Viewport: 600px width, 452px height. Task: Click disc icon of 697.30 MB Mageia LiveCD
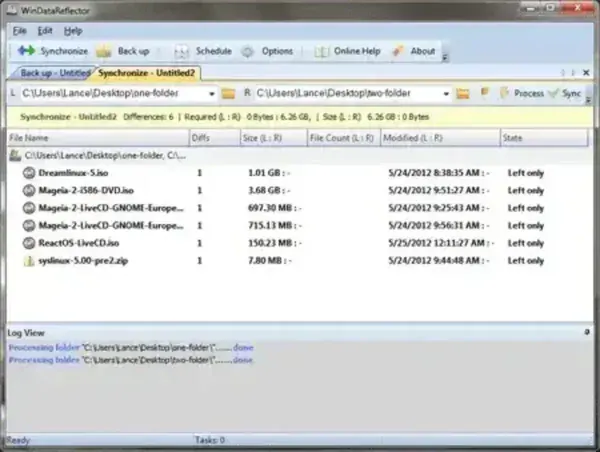point(29,208)
